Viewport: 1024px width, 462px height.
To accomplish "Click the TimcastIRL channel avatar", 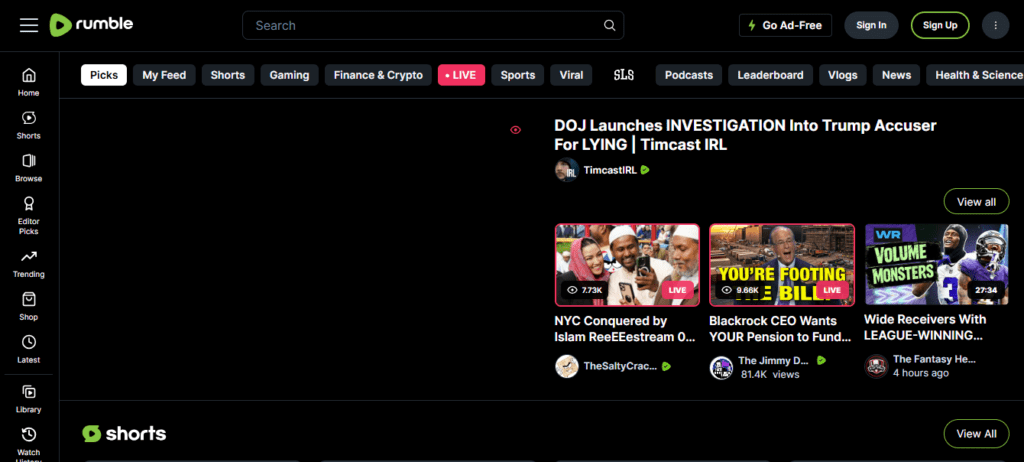I will click(567, 170).
